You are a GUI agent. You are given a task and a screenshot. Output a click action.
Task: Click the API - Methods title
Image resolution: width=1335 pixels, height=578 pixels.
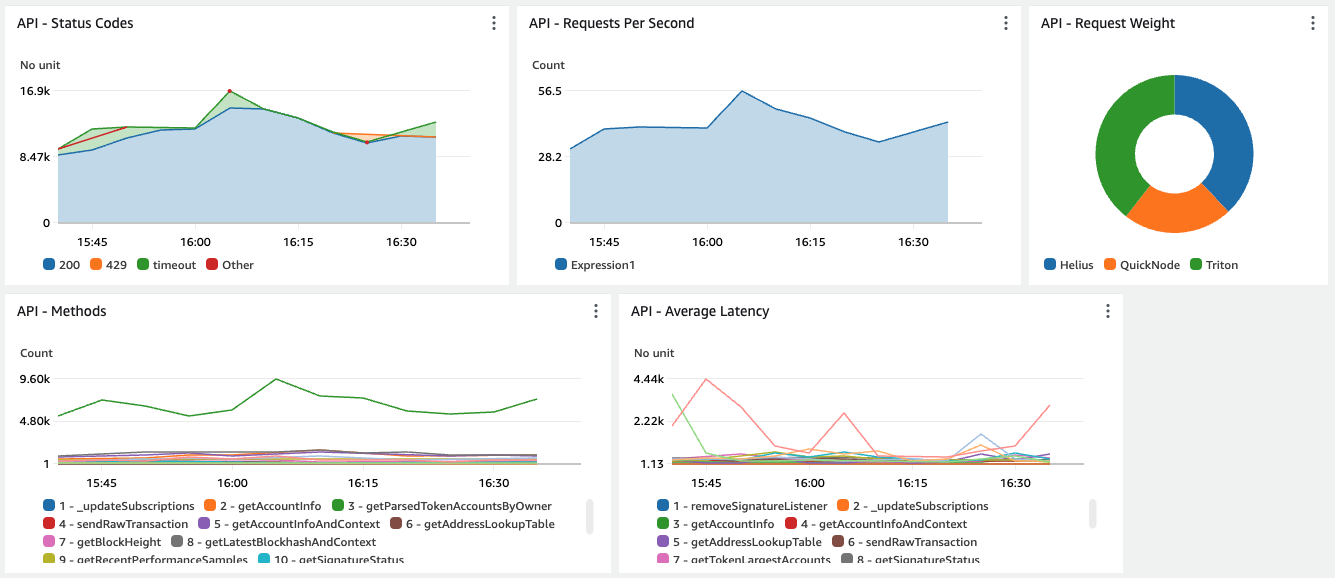pos(62,311)
